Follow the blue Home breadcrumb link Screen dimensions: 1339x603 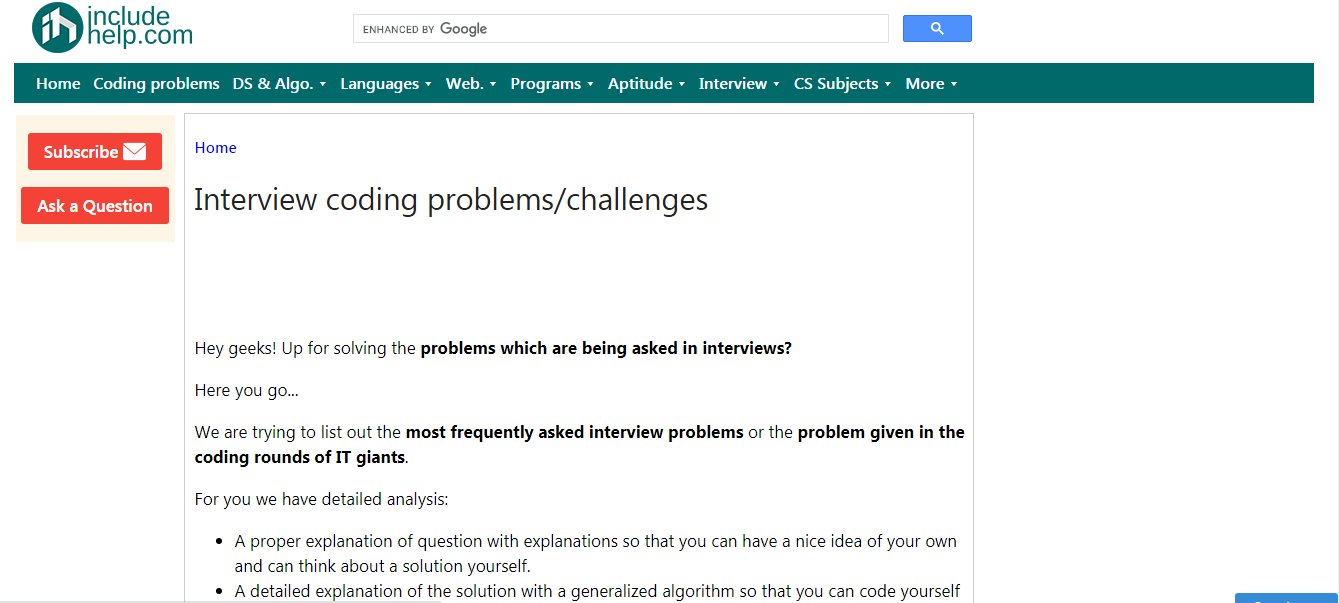(x=216, y=148)
